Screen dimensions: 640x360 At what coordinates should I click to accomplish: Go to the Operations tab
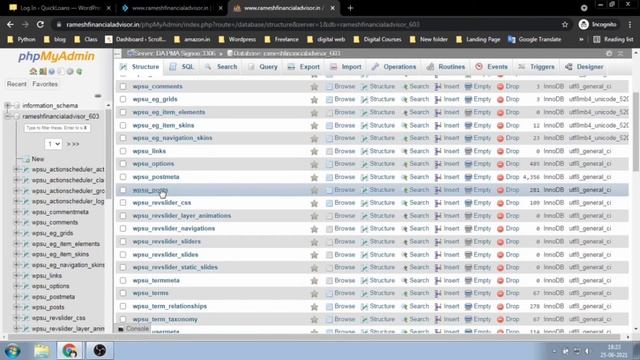(x=394, y=67)
